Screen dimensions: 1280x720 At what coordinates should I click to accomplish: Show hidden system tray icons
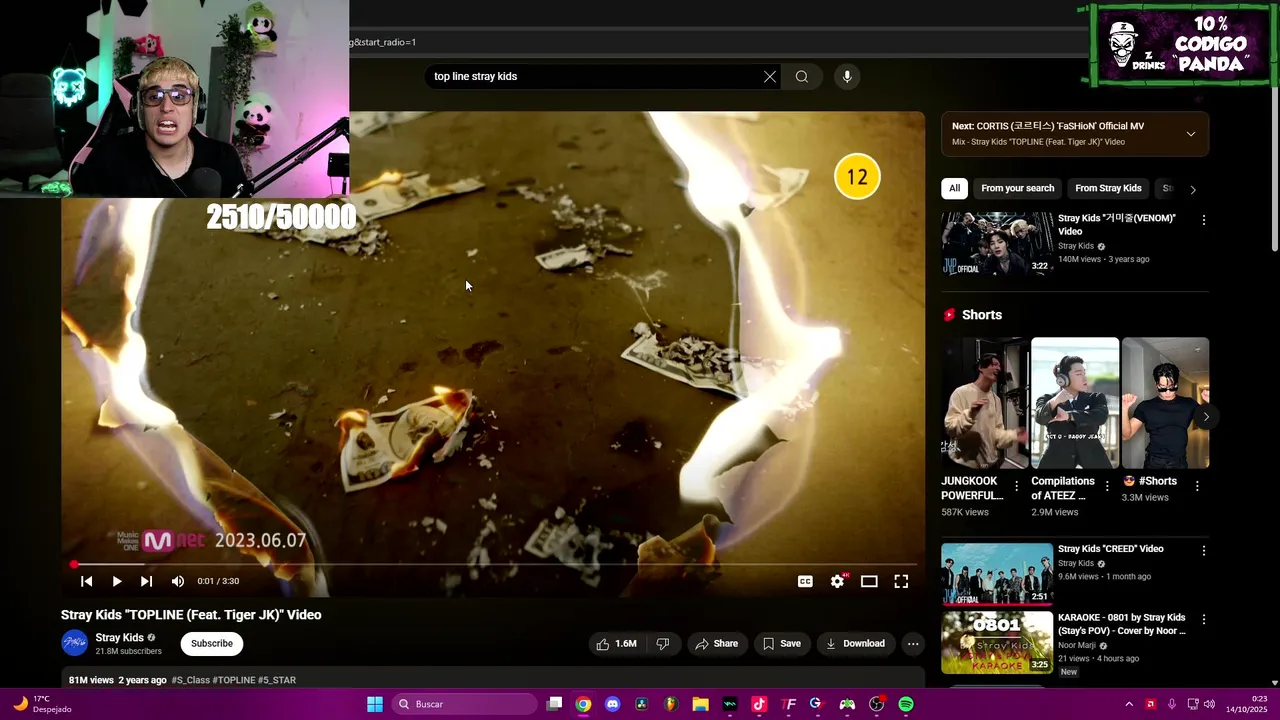tap(1129, 704)
